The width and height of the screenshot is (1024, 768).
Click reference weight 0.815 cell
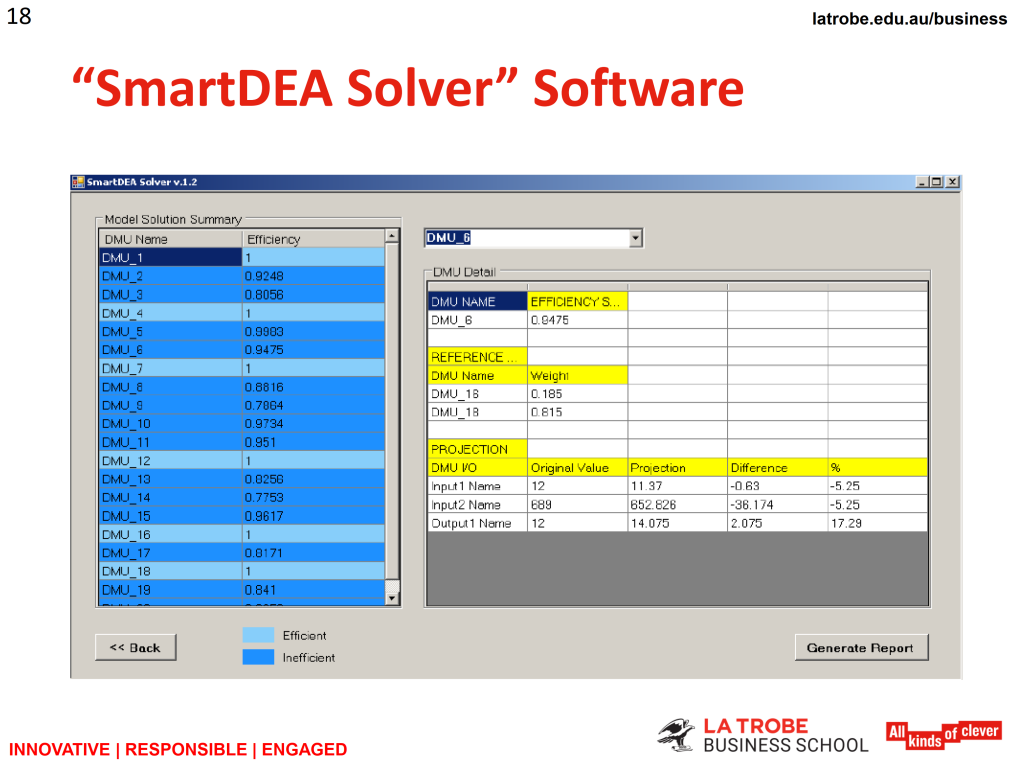[577, 412]
